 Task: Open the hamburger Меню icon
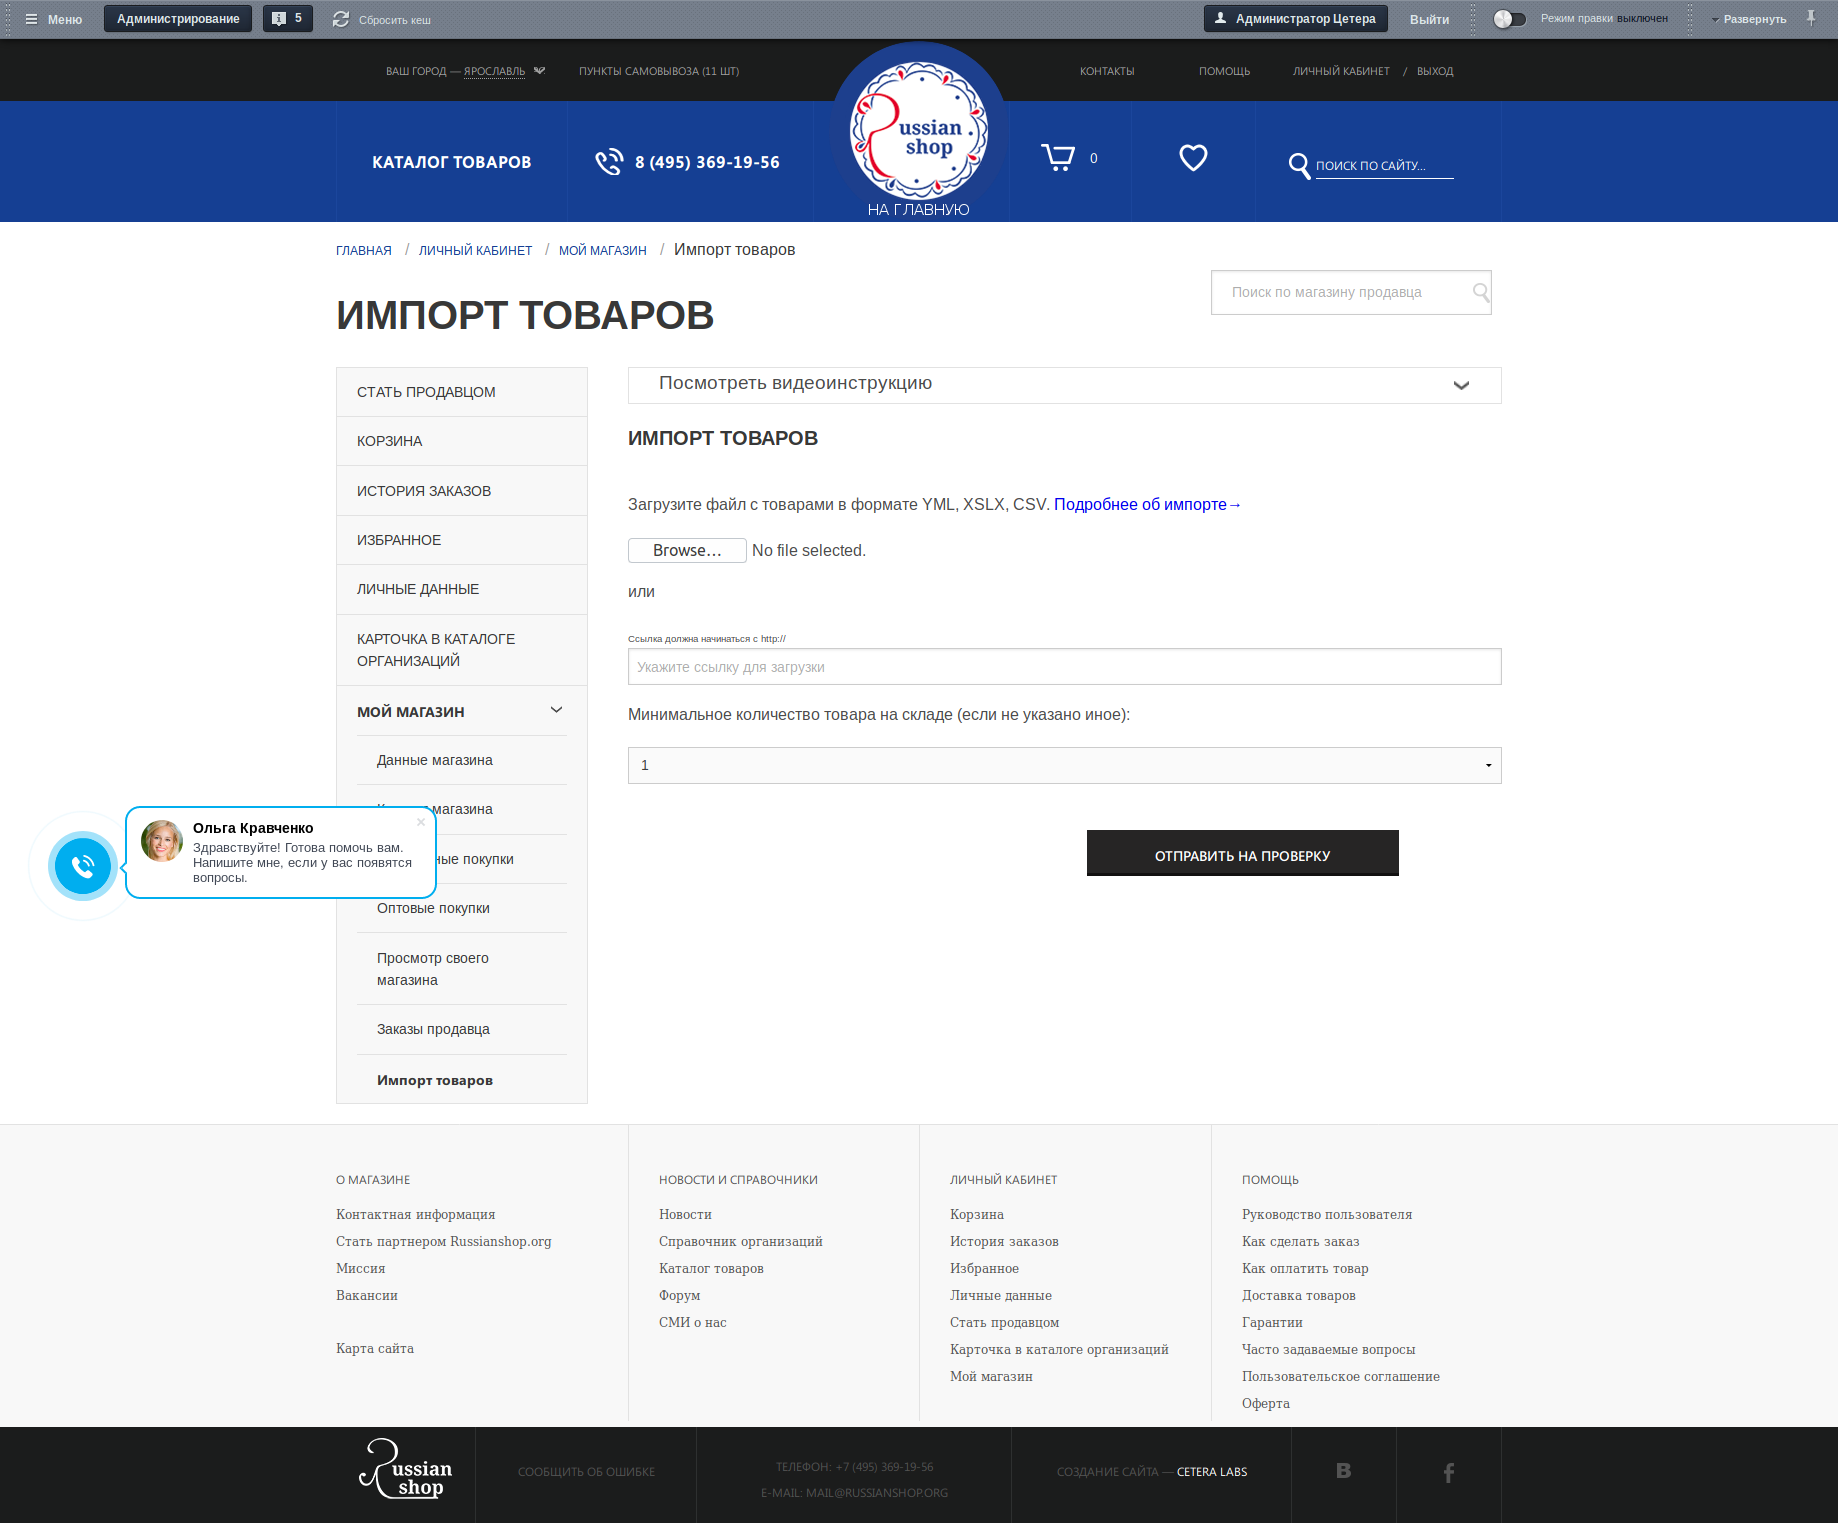coord(33,18)
